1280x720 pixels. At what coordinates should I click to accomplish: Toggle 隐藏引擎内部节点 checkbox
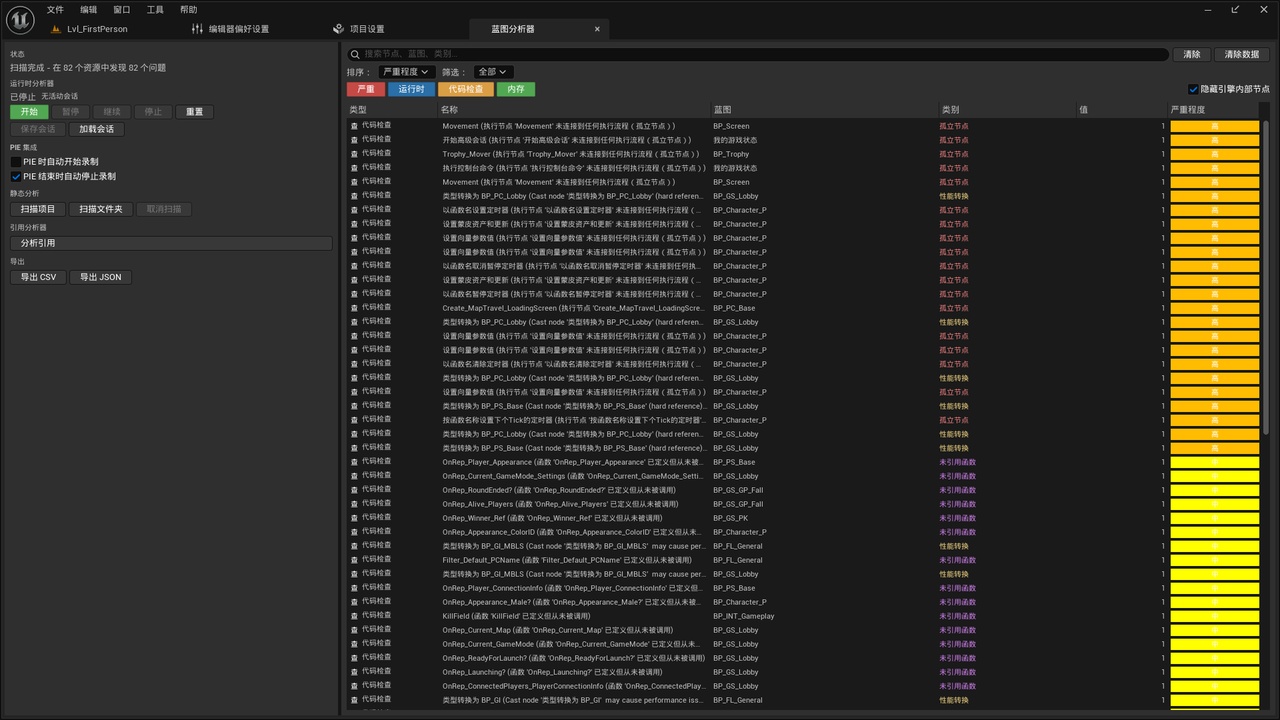pos(1193,89)
